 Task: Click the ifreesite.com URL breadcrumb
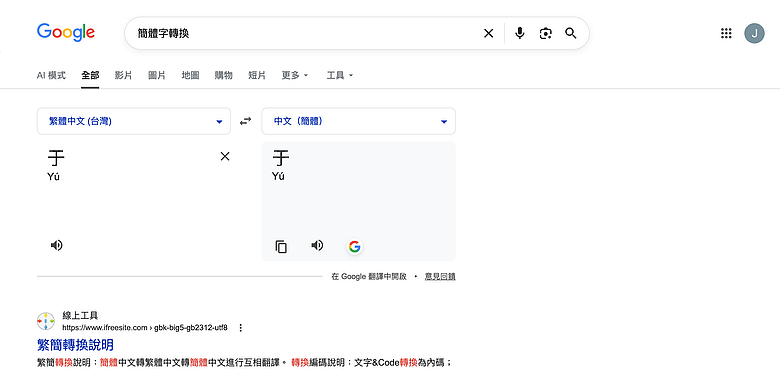pyautogui.click(x=145, y=328)
